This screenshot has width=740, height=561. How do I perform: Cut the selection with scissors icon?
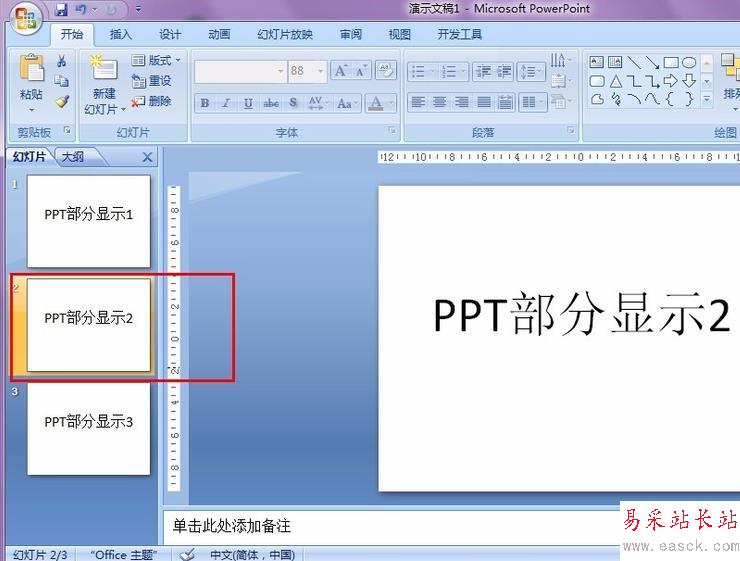[x=61, y=61]
